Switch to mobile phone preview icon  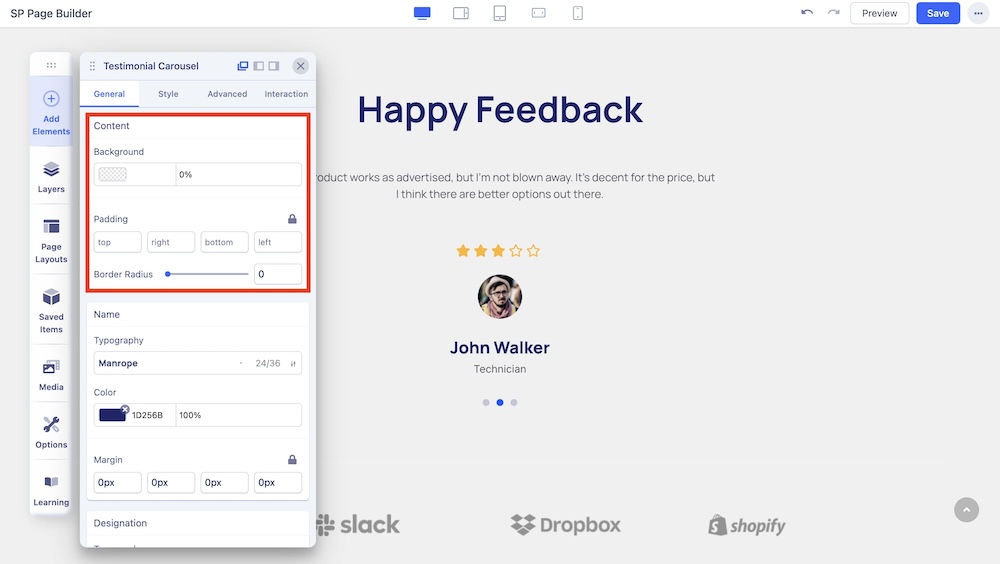(578, 13)
